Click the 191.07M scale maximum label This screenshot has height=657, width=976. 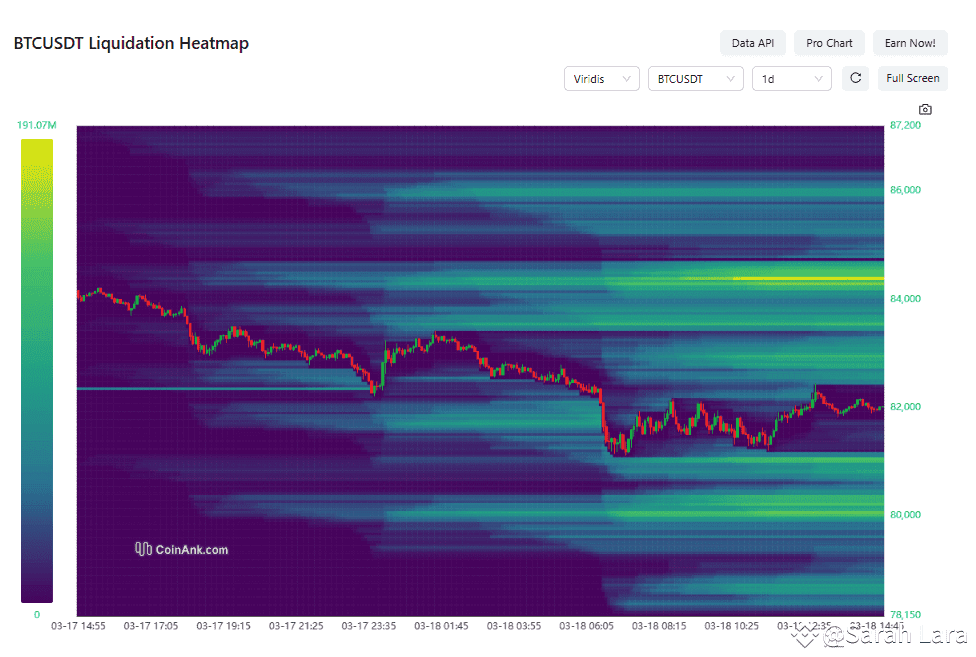pyautogui.click(x=37, y=124)
